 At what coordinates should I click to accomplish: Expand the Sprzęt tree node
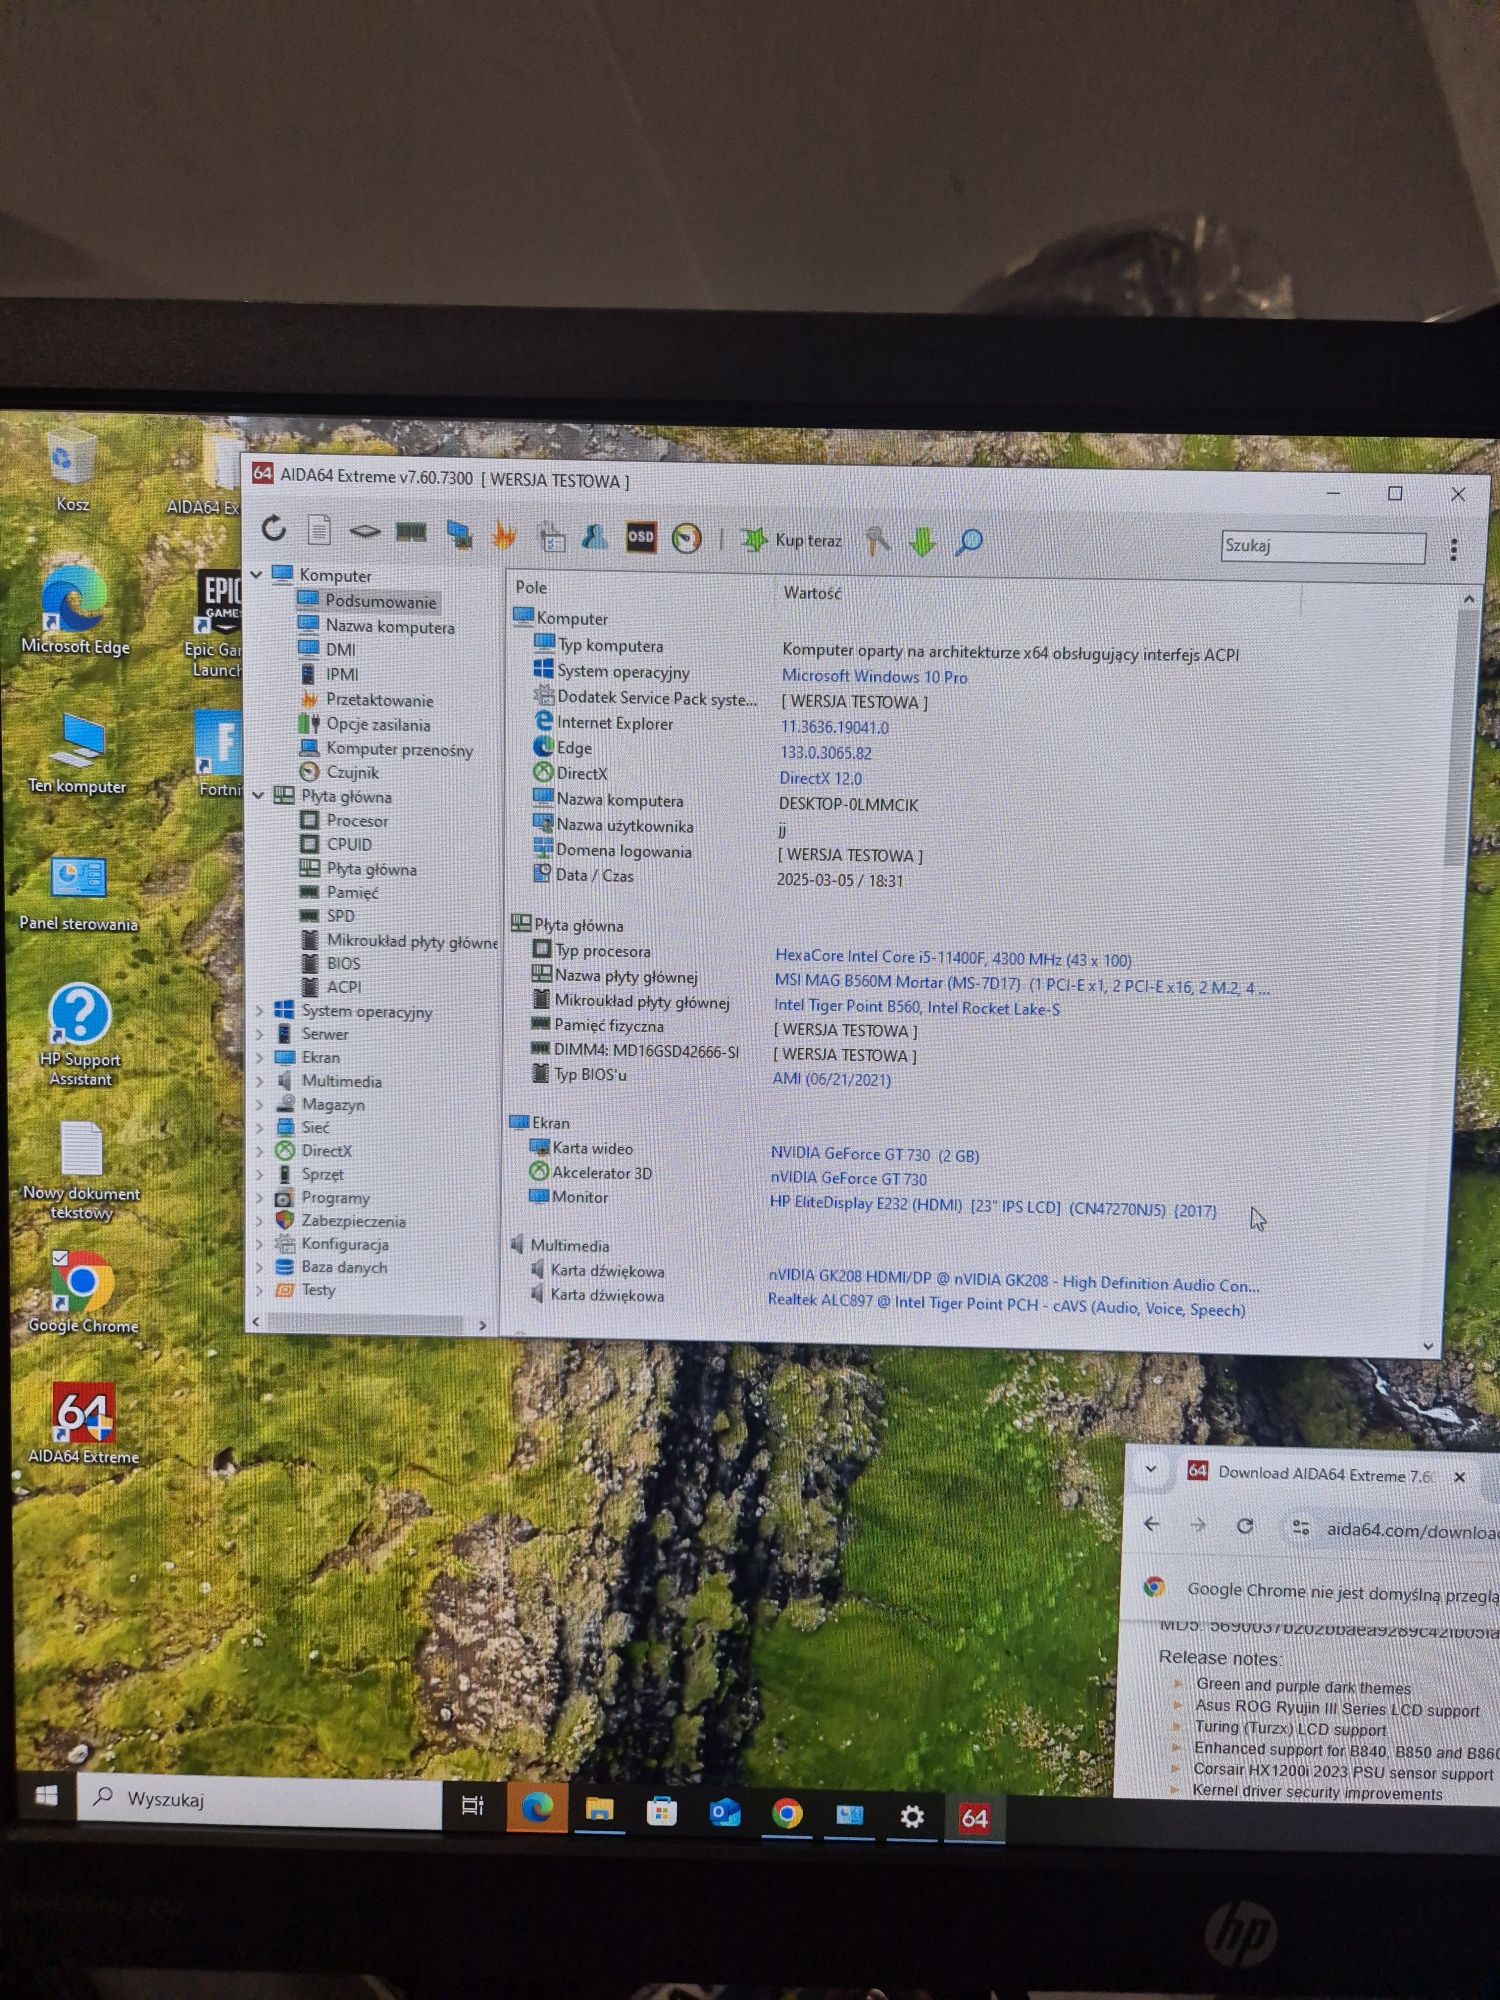pos(259,1174)
